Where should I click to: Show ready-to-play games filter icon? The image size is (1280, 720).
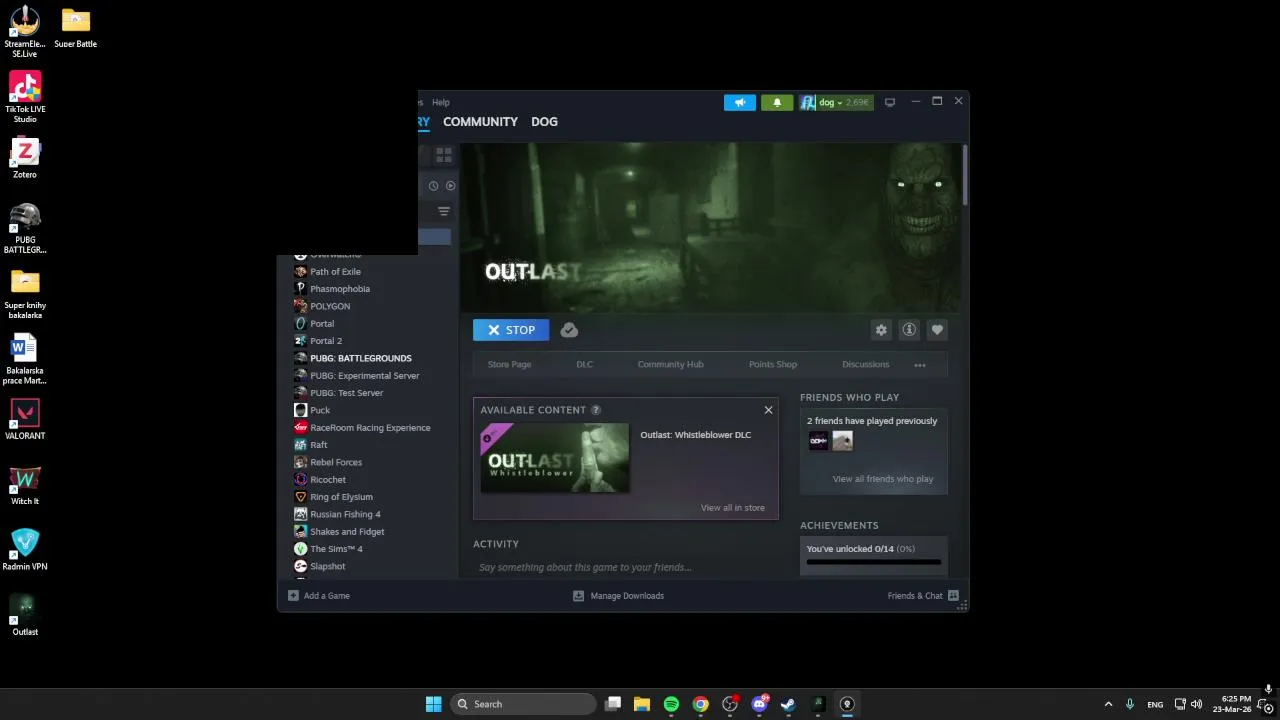click(450, 186)
